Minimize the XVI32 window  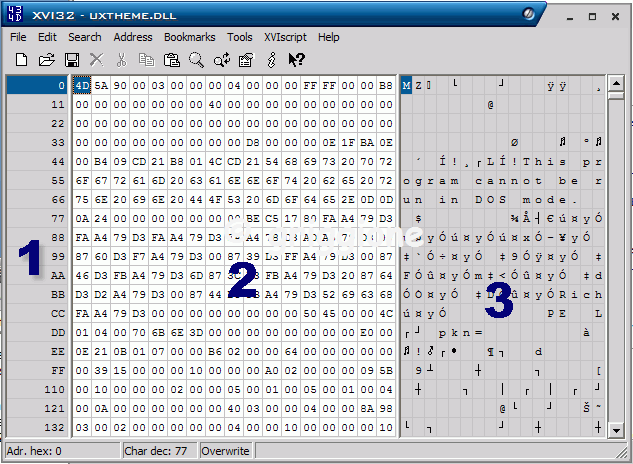click(570, 17)
